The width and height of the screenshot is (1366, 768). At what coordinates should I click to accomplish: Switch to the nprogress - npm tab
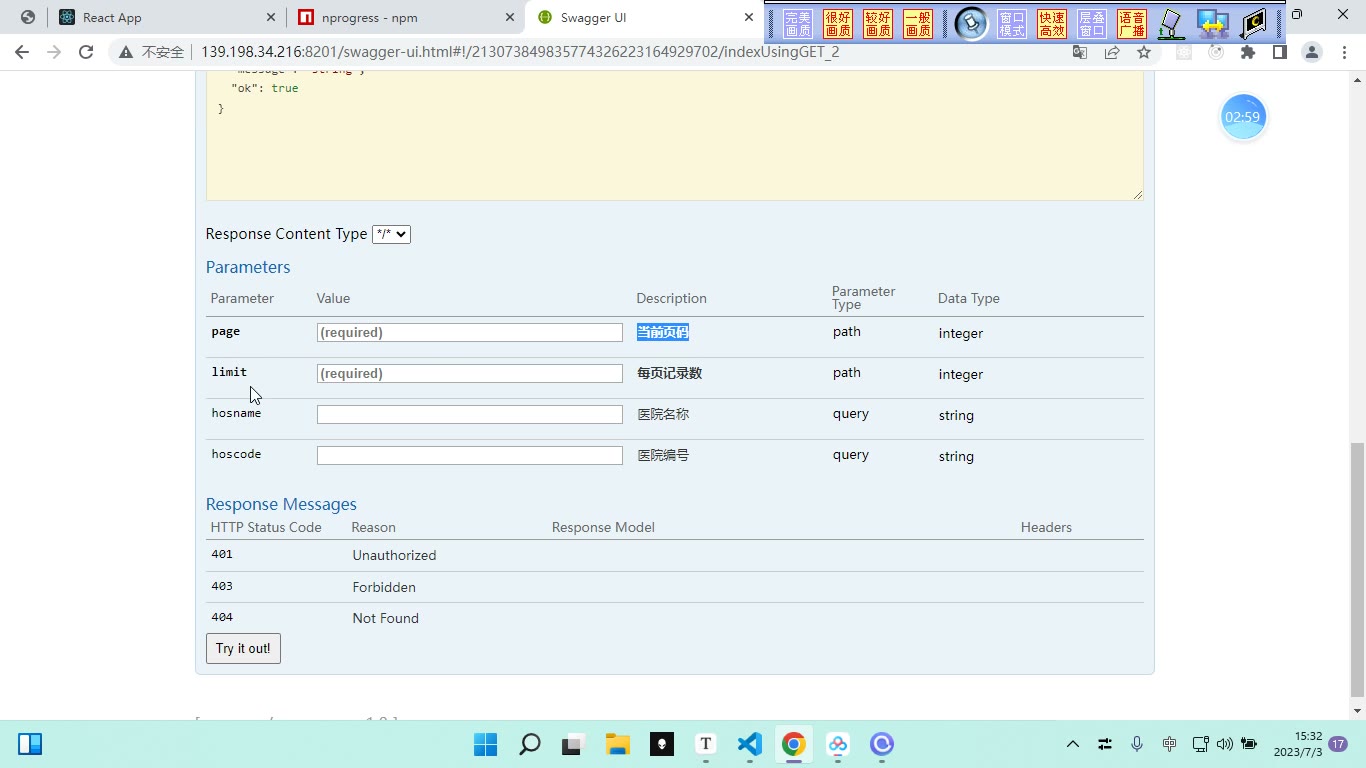click(x=404, y=17)
